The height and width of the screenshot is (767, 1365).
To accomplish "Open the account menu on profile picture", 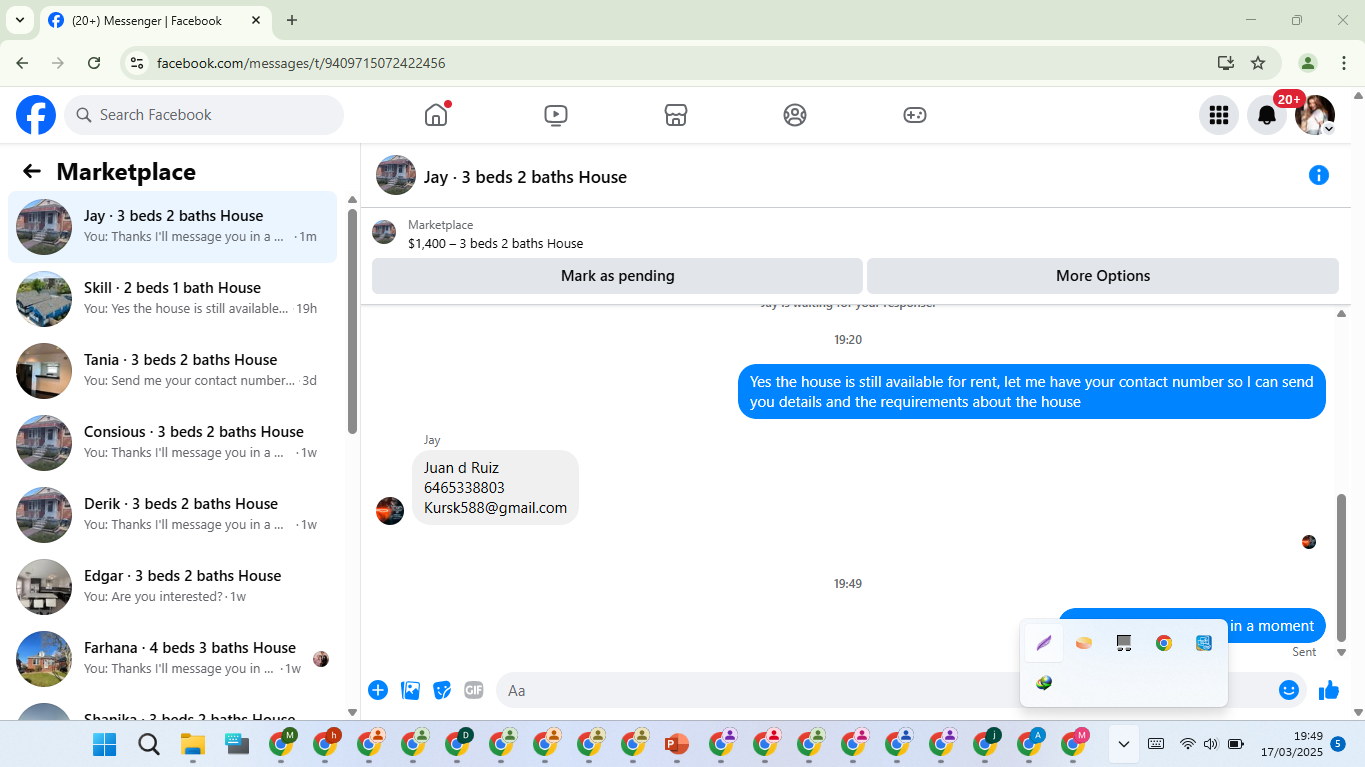I will click(1315, 115).
